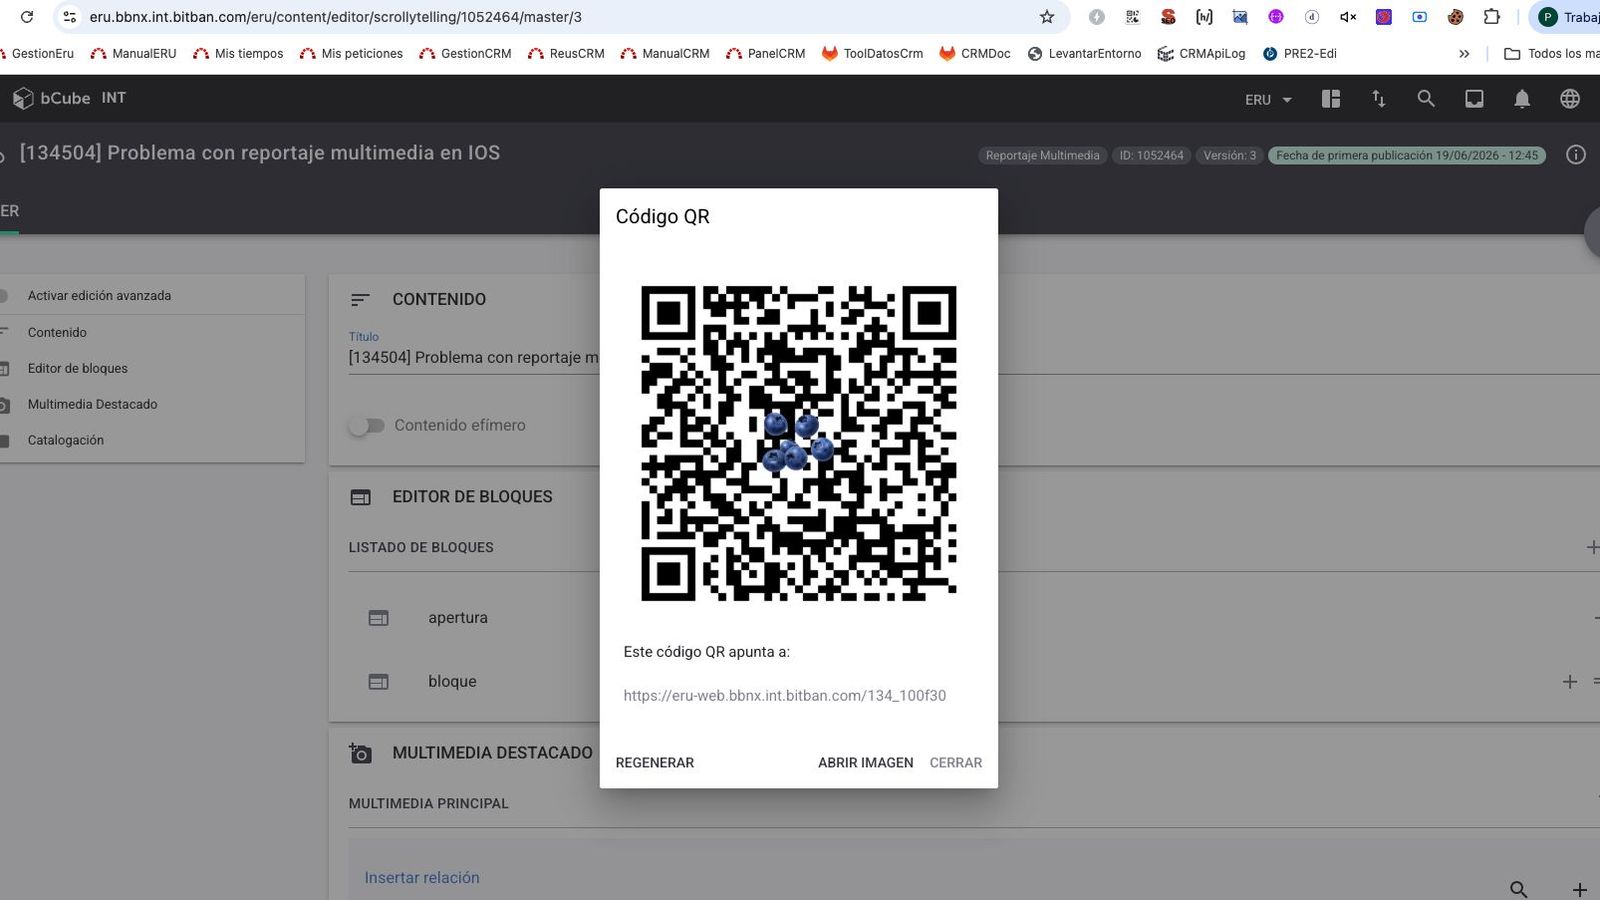Click the Contenido section lines icon
The width and height of the screenshot is (1600, 900).
click(x=360, y=299)
